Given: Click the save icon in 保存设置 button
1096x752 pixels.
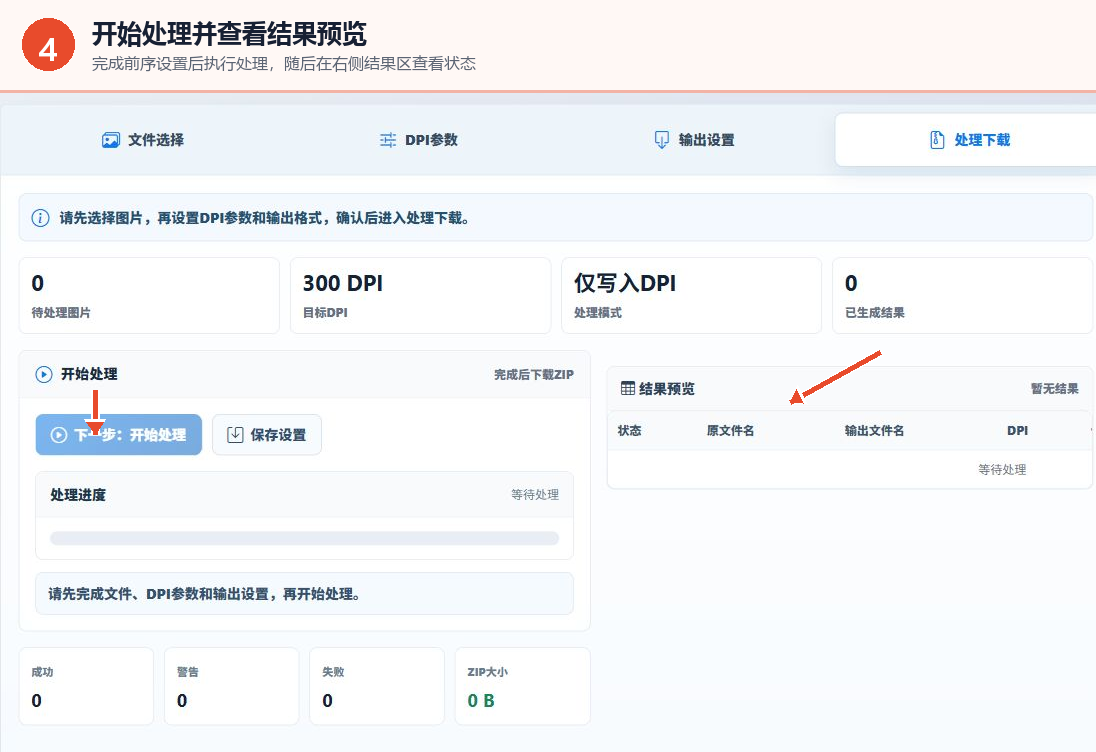Looking at the screenshot, I should (x=236, y=435).
